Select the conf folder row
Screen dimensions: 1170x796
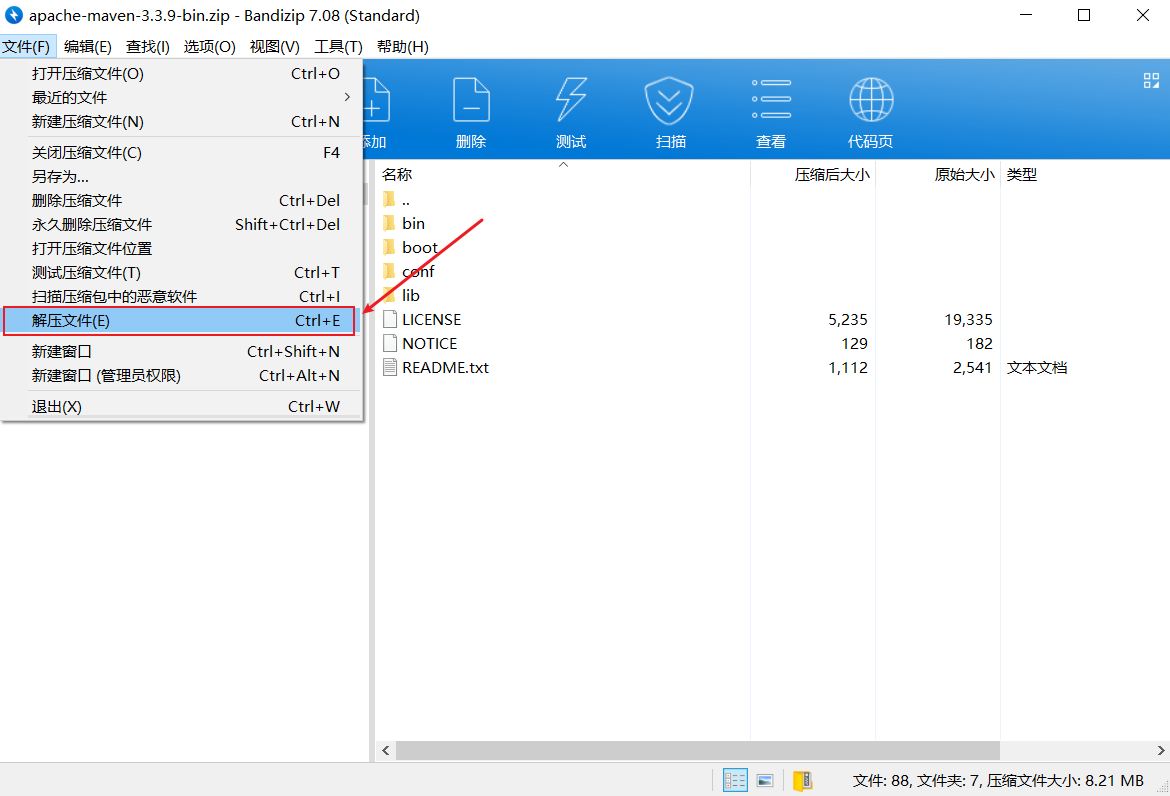pyautogui.click(x=772, y=272)
